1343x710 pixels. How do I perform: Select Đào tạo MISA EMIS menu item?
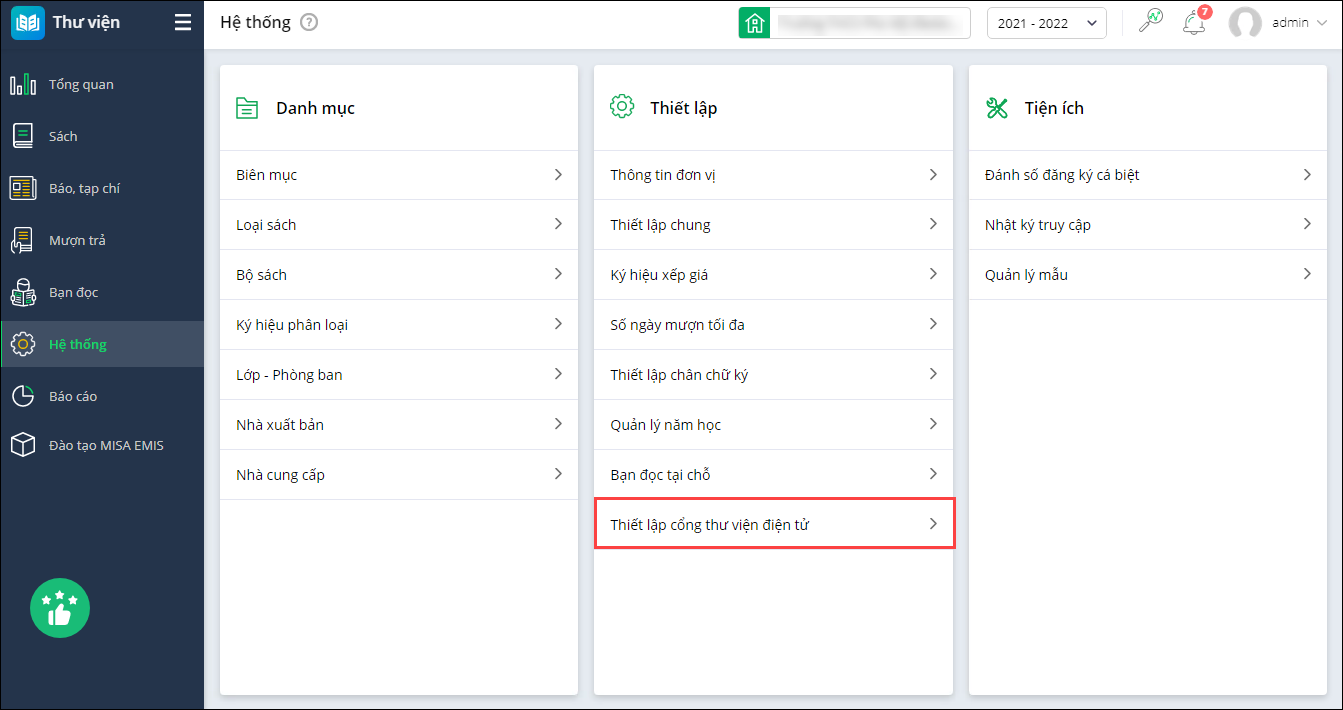tap(106, 445)
